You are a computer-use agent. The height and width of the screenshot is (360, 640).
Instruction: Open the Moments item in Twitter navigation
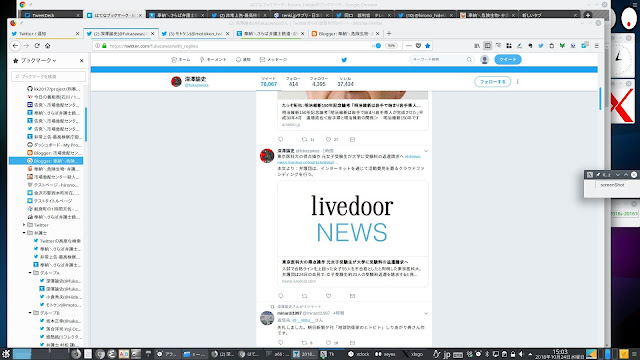[x=213, y=60]
